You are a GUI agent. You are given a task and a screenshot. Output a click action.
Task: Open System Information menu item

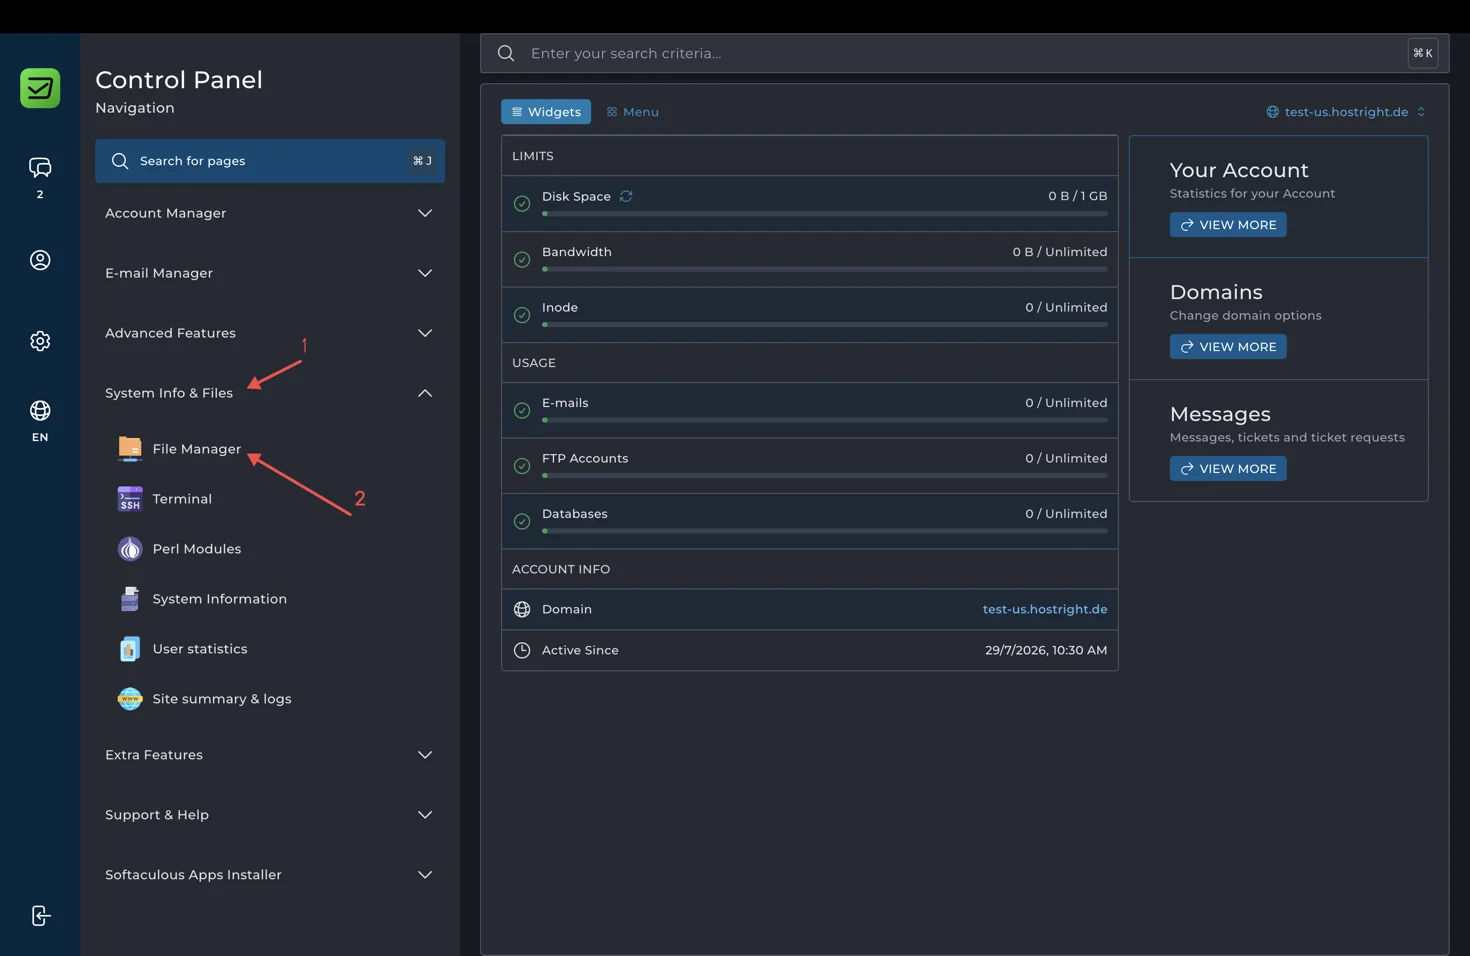[219, 599]
